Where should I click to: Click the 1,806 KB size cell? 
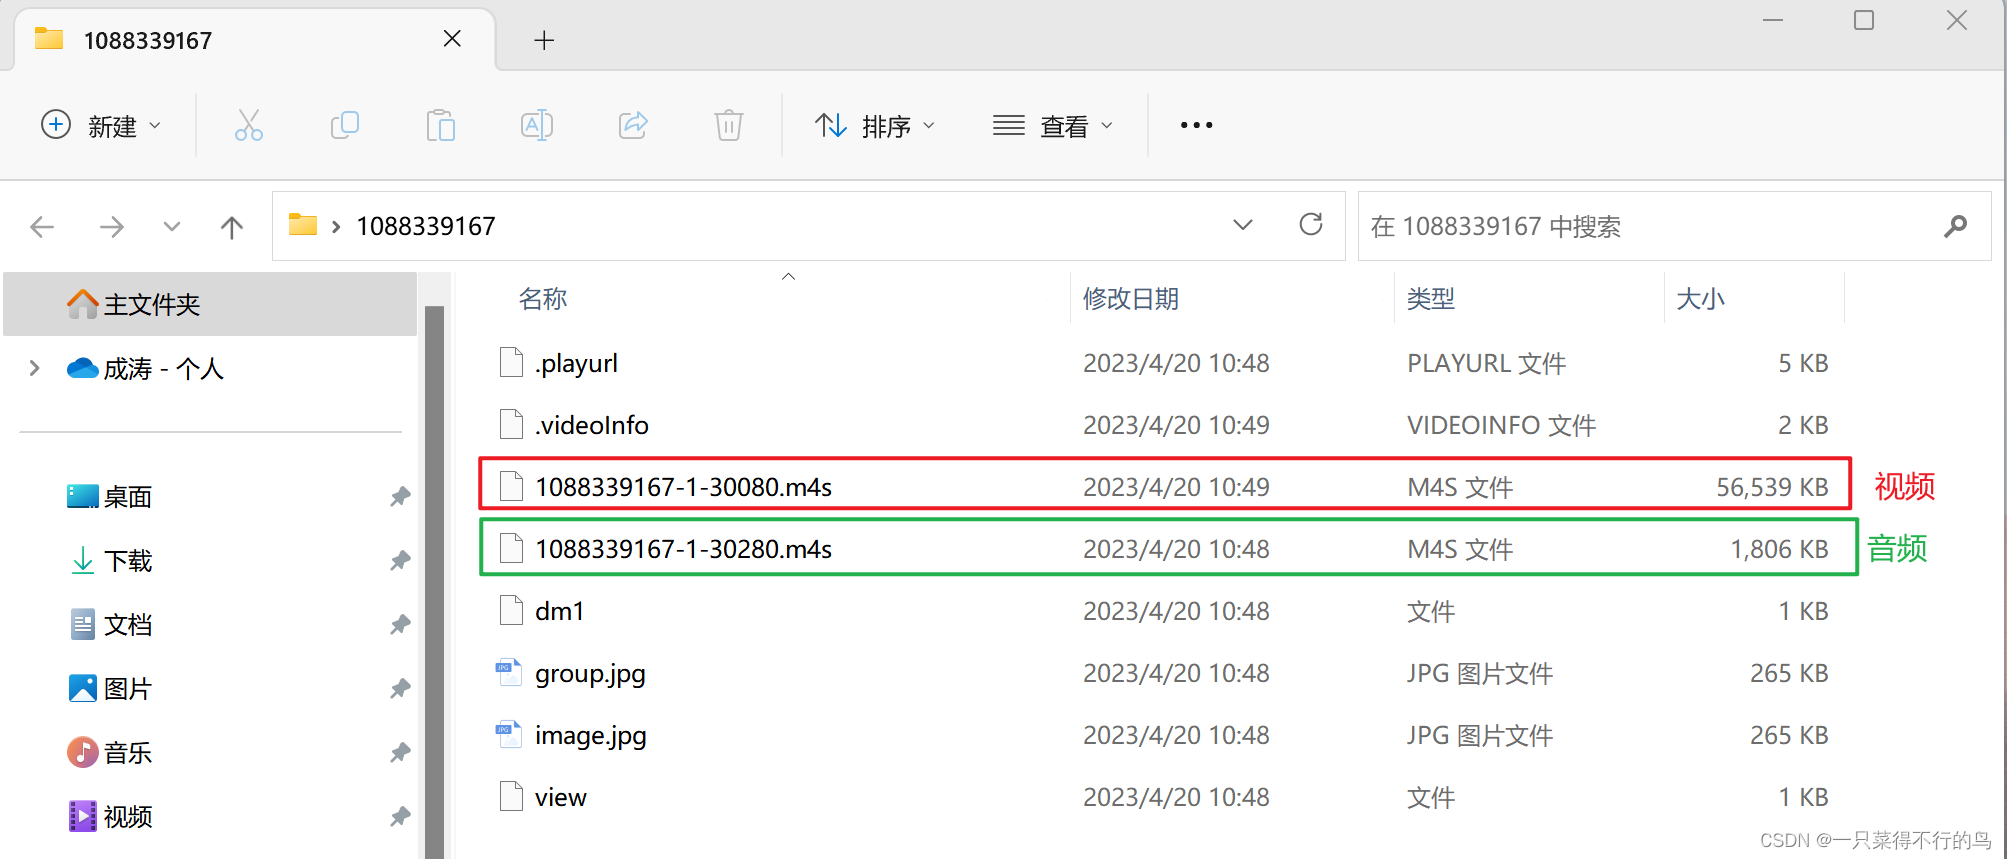click(1779, 549)
